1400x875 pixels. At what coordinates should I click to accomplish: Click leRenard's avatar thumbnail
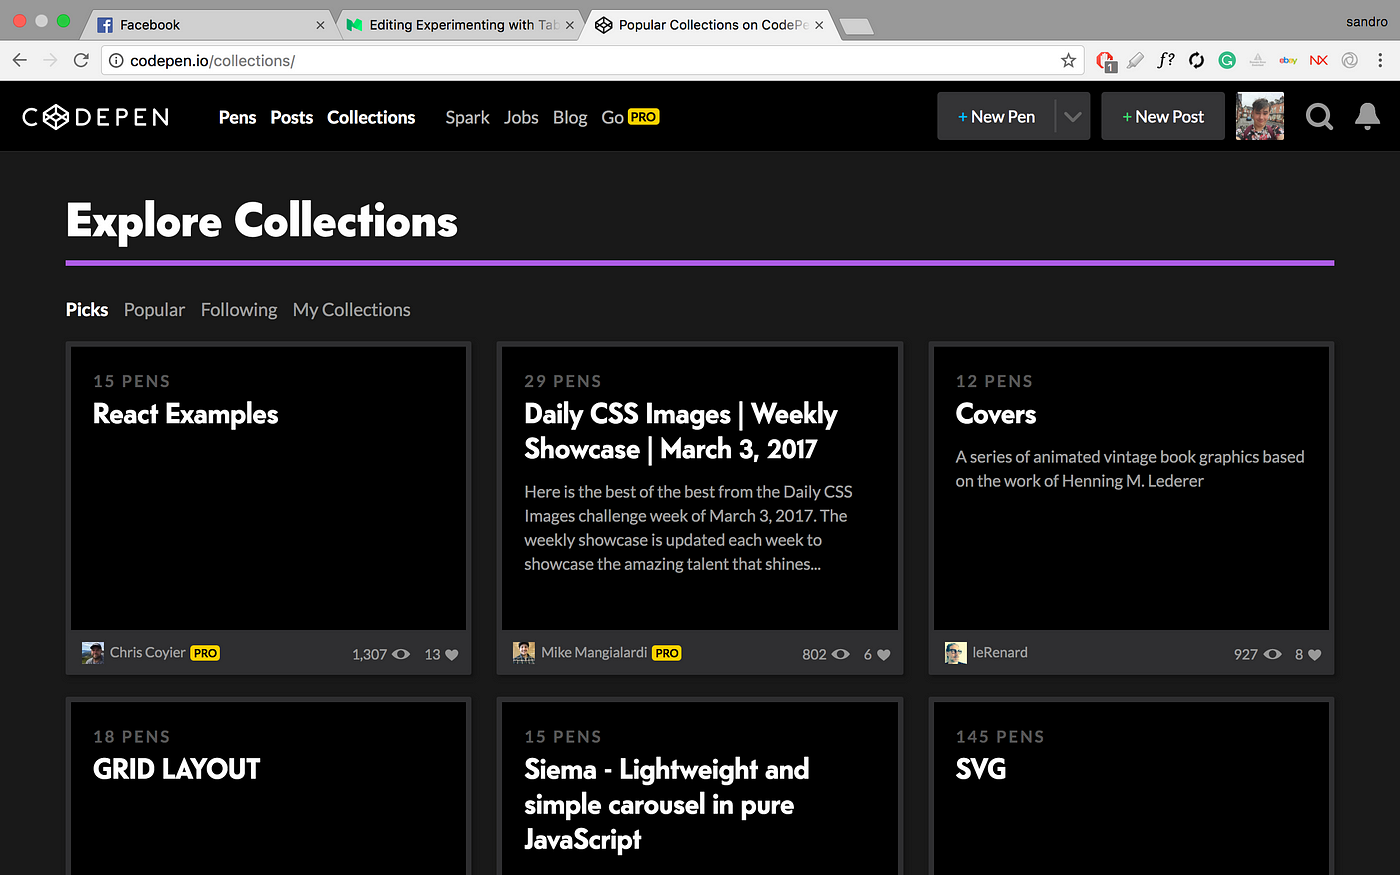(956, 653)
